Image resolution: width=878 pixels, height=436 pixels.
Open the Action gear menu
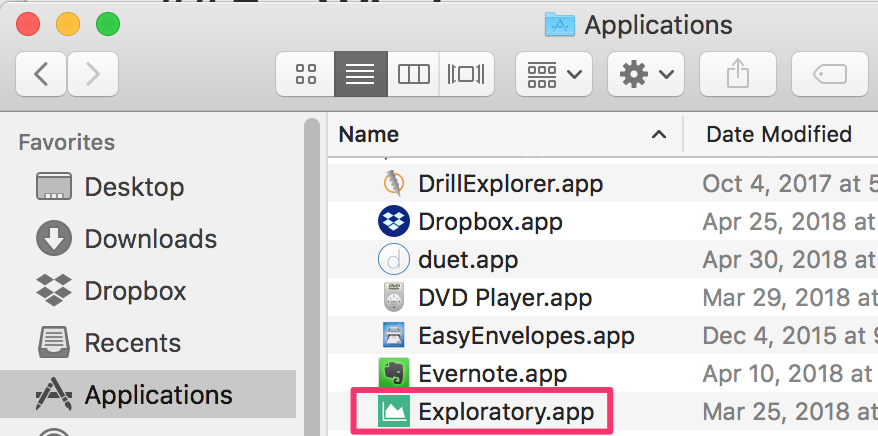(x=646, y=74)
